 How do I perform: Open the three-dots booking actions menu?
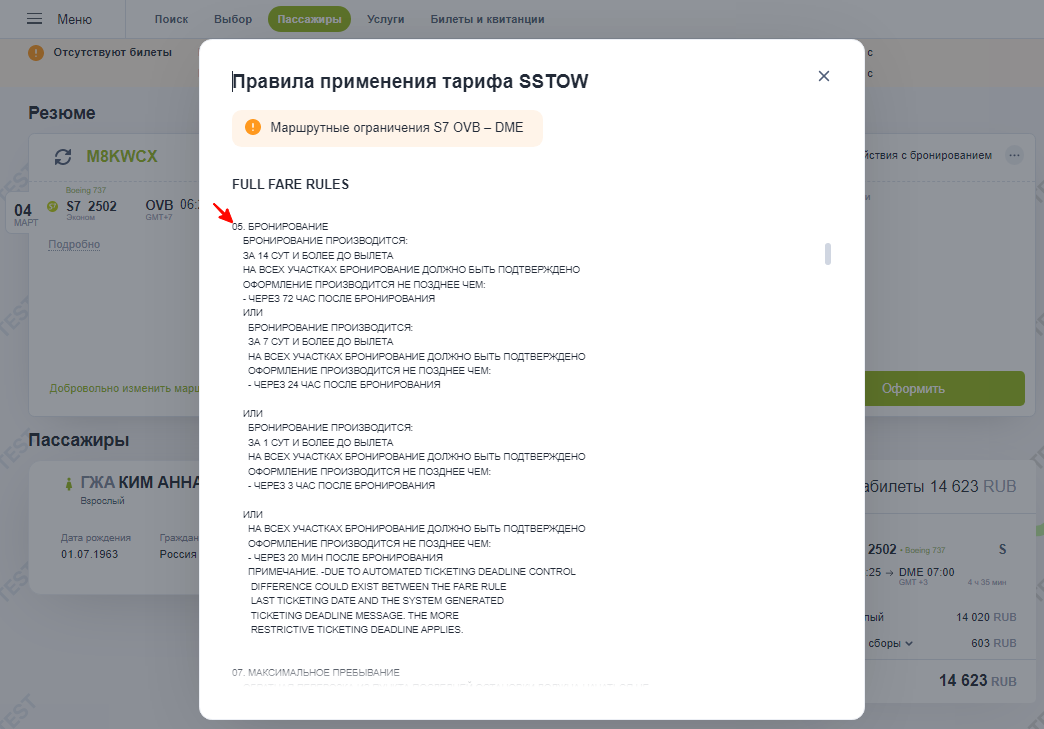(x=1014, y=155)
